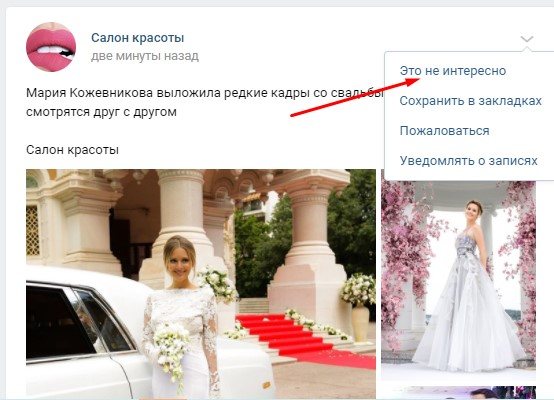Enable Уведомлять о записях notifications option

tap(468, 161)
